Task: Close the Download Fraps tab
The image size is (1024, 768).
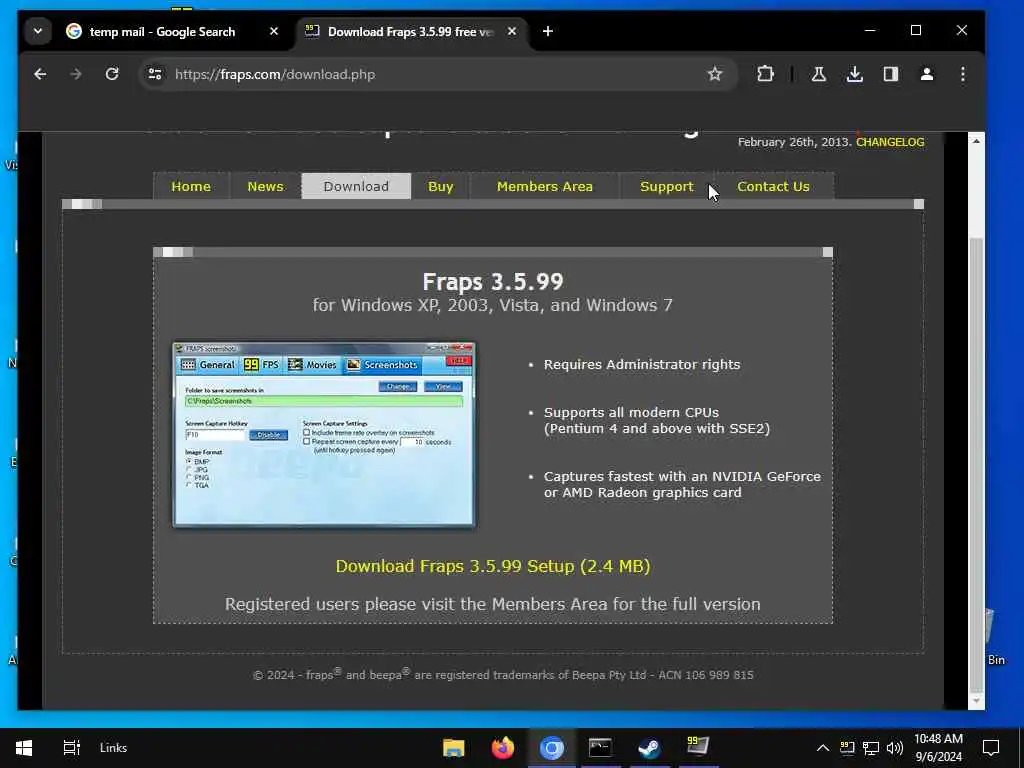Action: tap(512, 31)
